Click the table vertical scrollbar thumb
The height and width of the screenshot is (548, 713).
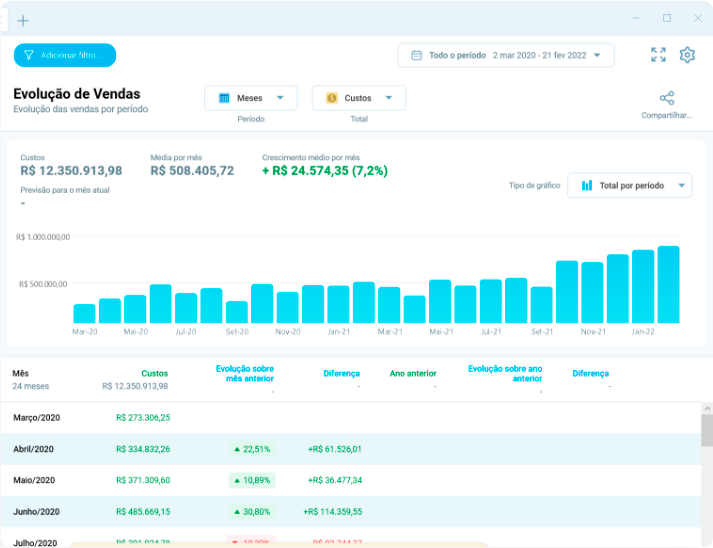tap(707, 430)
